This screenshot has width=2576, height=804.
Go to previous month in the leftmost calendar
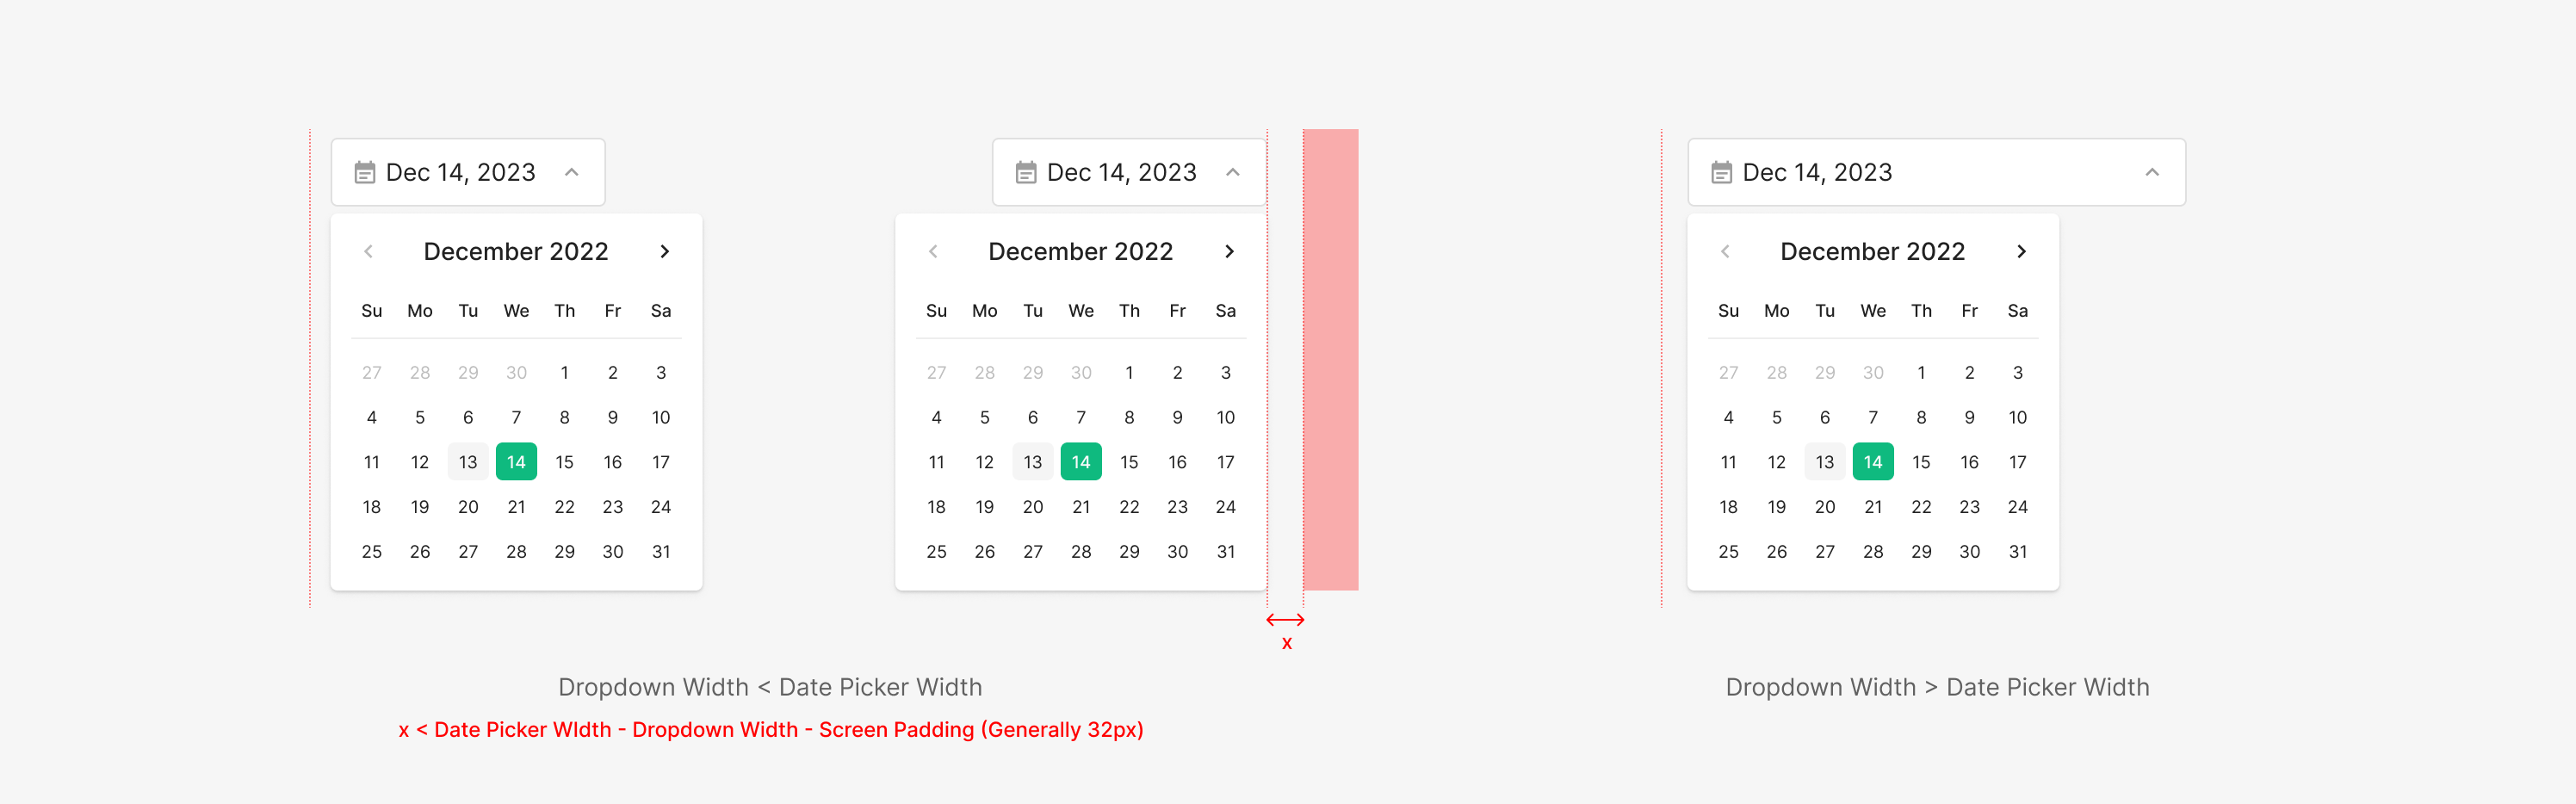pos(369,252)
